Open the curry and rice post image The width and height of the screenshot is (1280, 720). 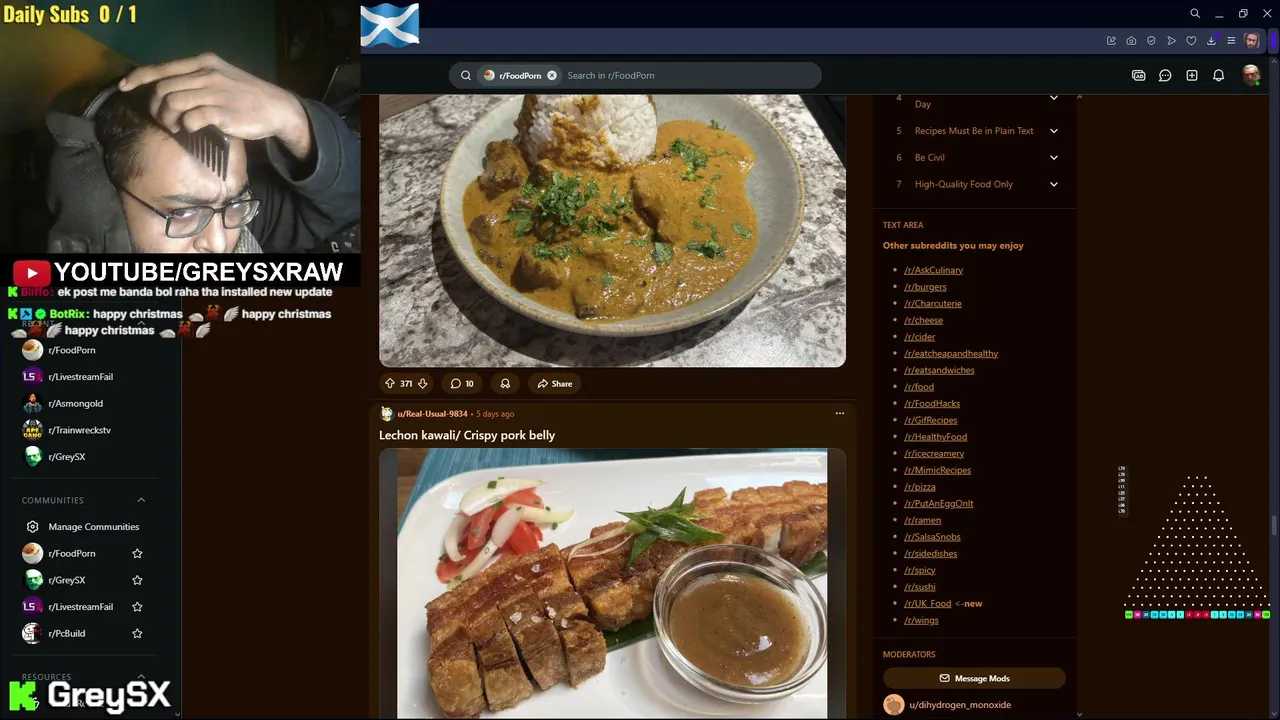click(612, 231)
